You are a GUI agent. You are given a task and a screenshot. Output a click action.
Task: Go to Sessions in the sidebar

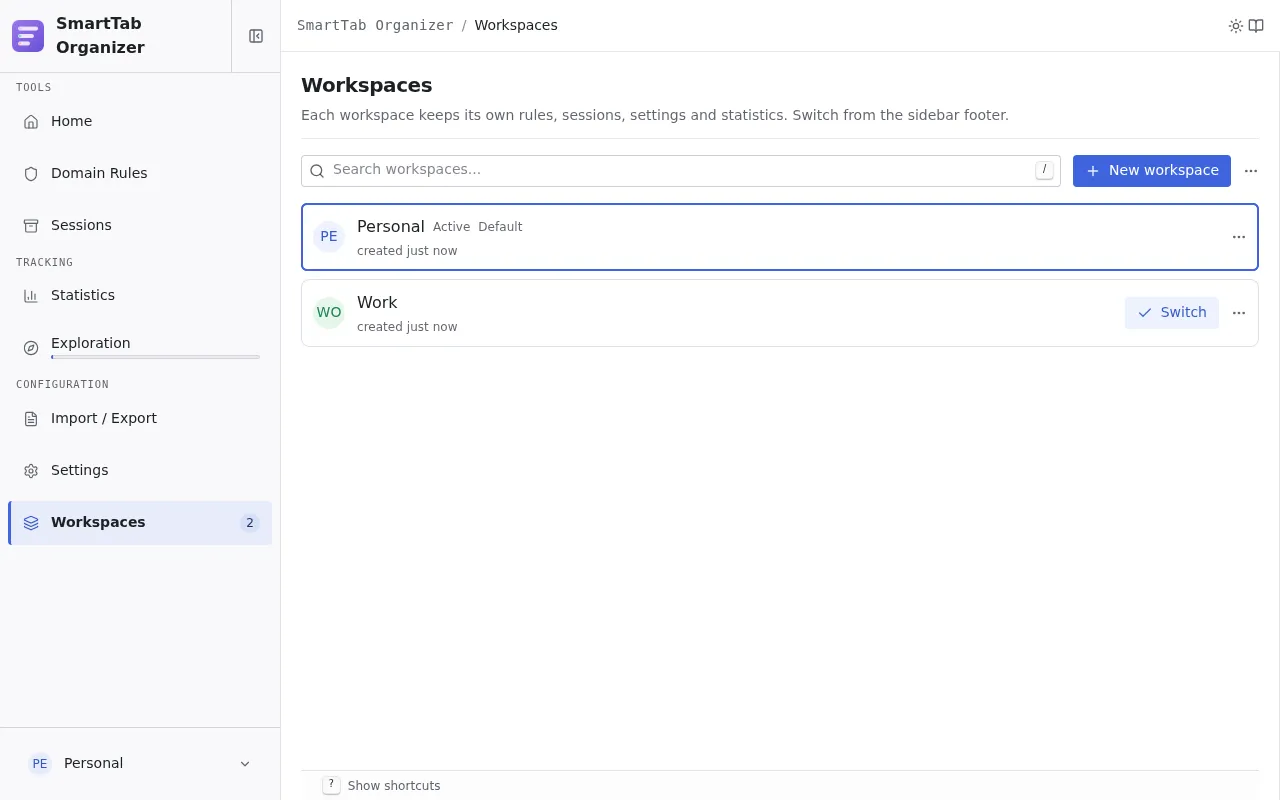click(140, 225)
